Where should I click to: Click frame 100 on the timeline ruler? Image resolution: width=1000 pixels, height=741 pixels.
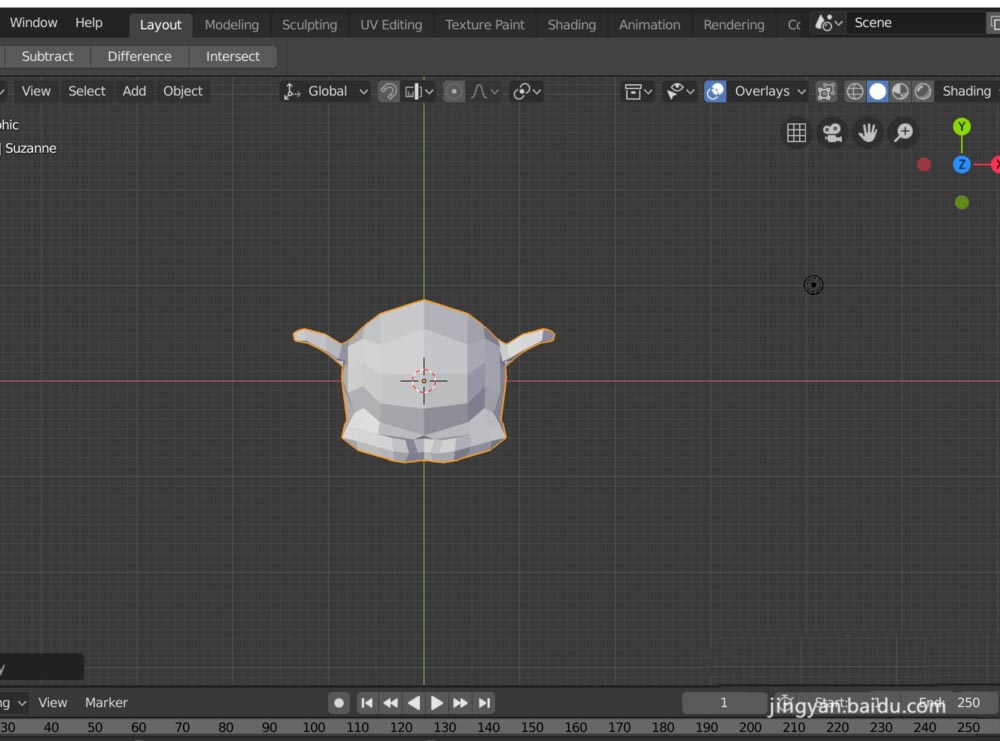(x=314, y=728)
